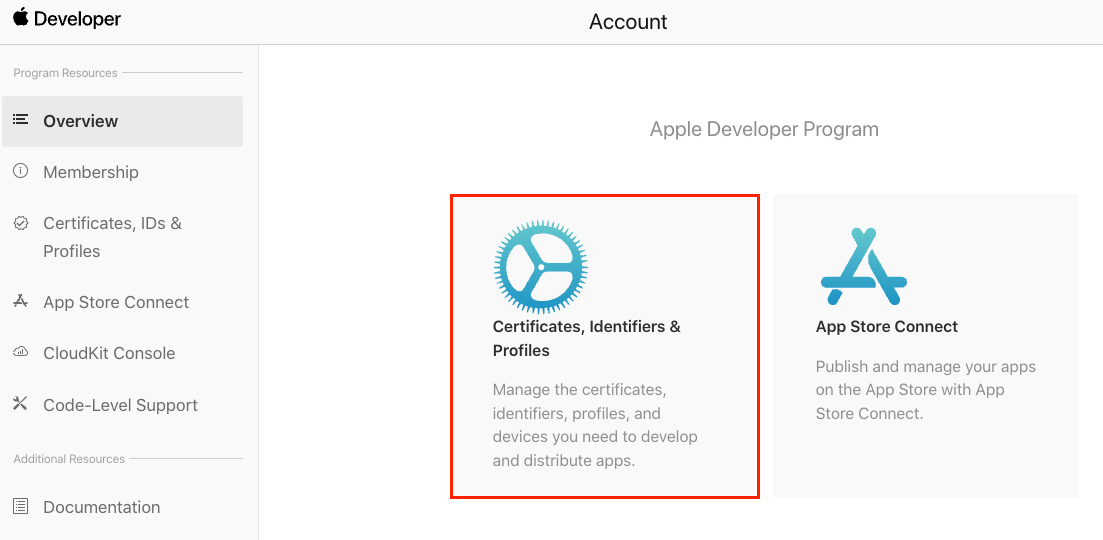Click the App Store Connect sidebar icon

21,302
